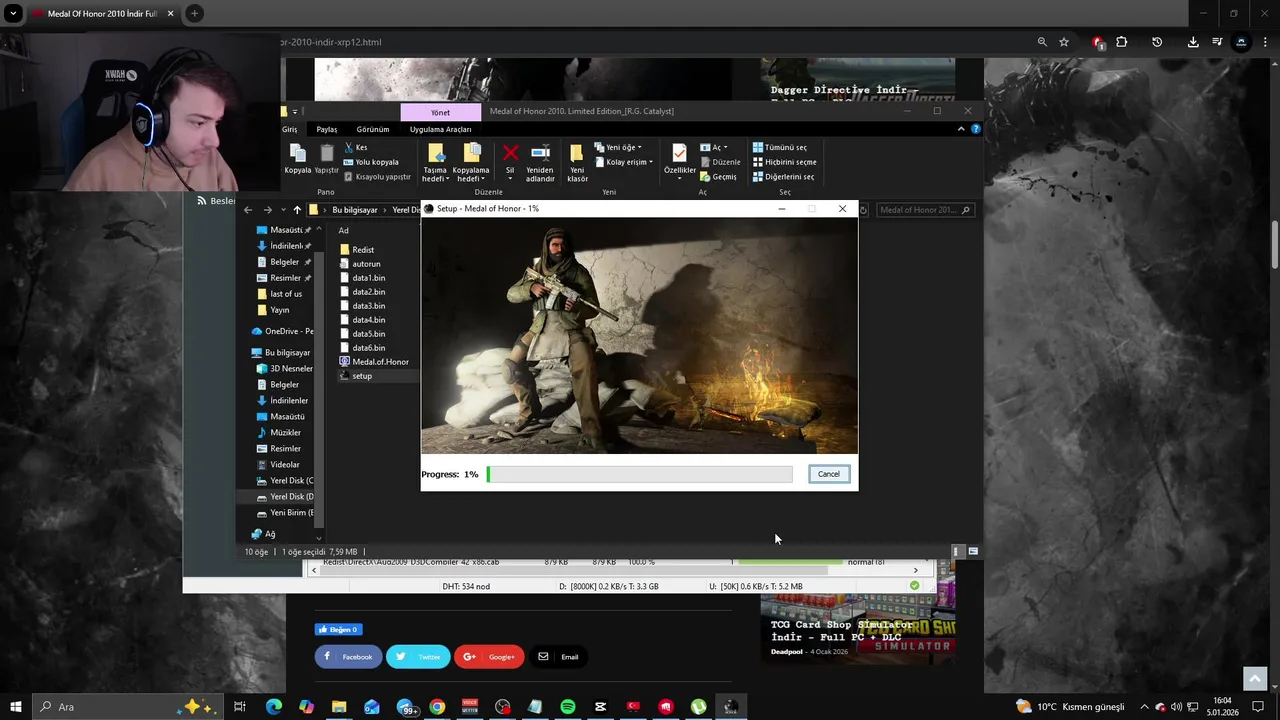The height and width of the screenshot is (720, 1280).
Task: Share the page on Twitter
Action: [x=418, y=657]
